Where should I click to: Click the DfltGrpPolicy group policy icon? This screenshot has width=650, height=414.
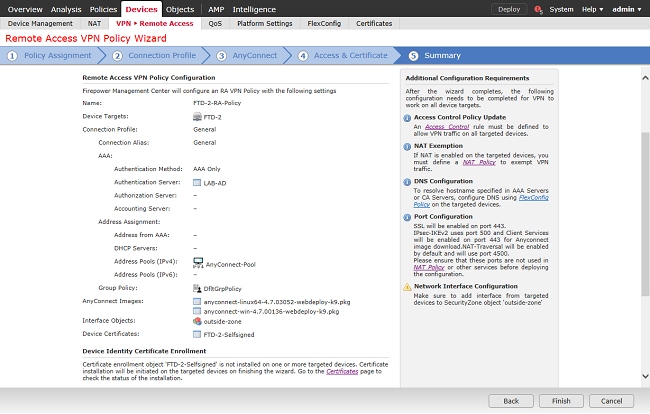coord(196,287)
